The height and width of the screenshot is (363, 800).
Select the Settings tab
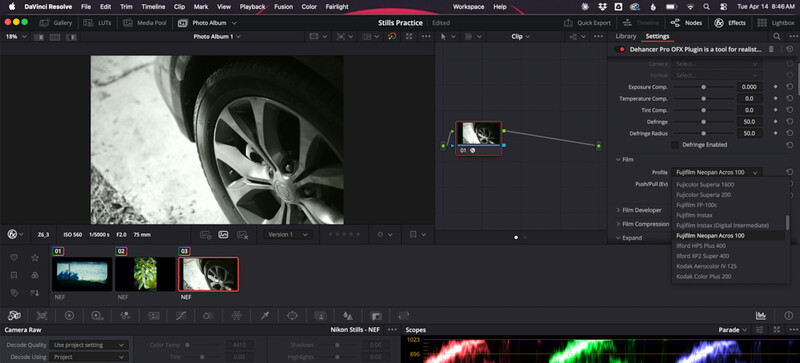(657, 36)
